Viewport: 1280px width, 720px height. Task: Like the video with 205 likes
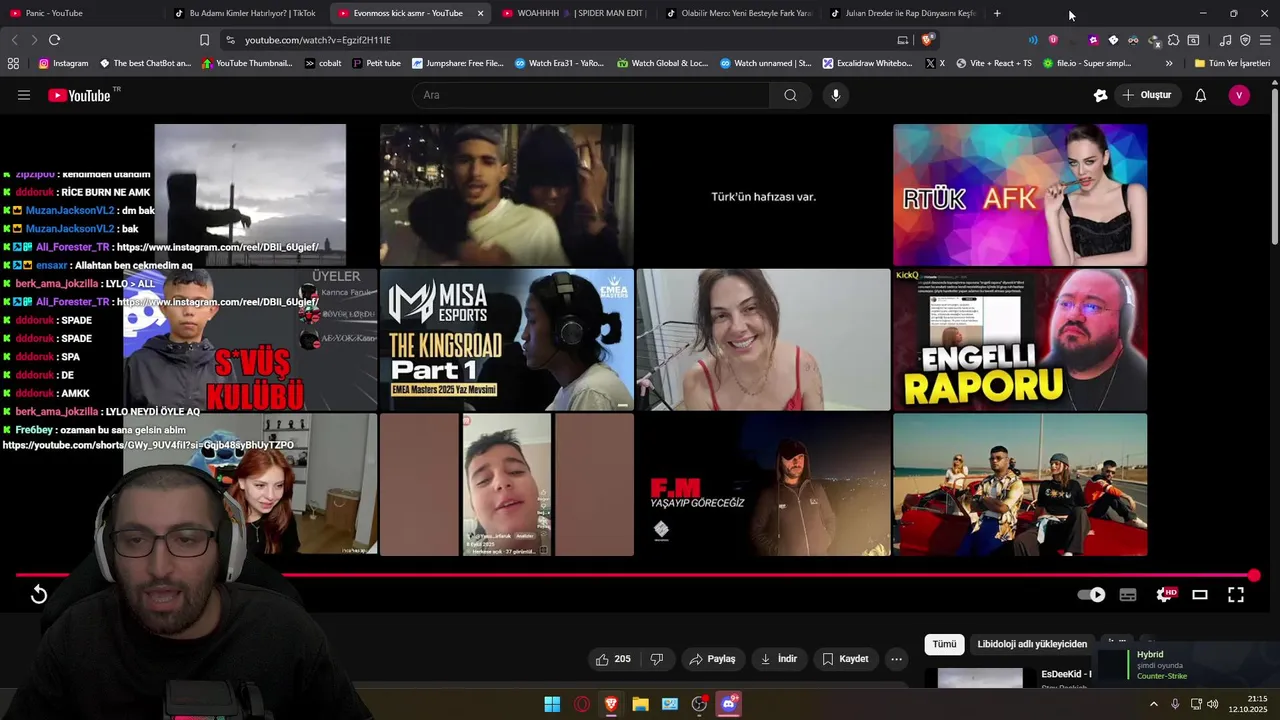point(613,659)
